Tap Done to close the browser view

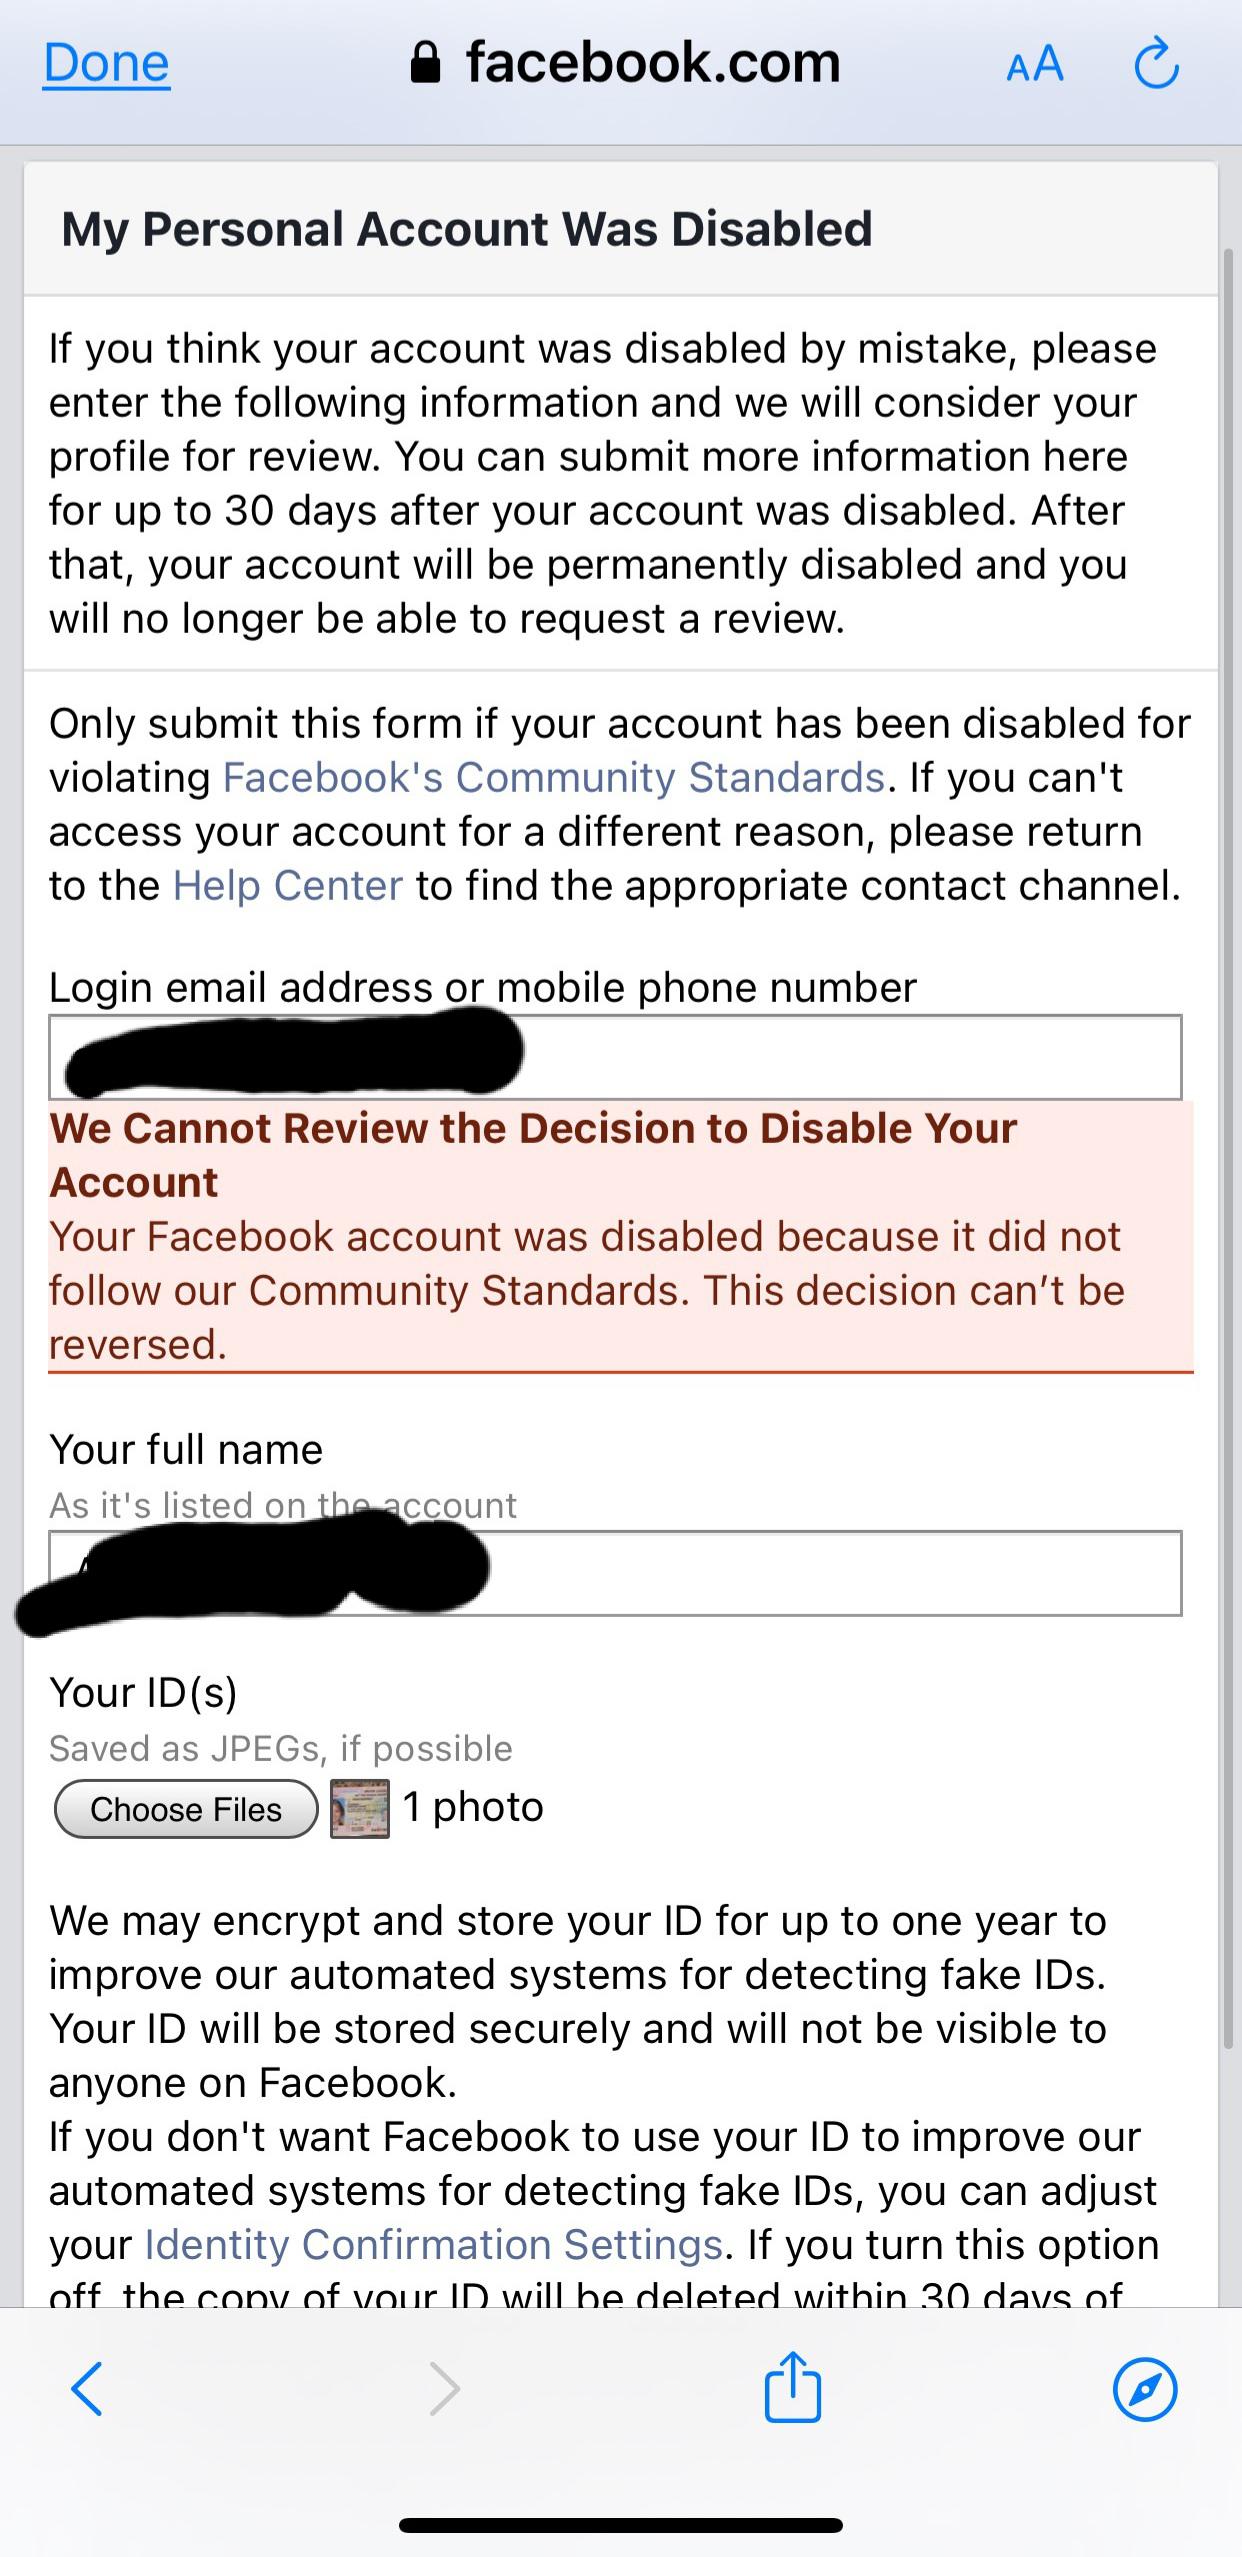click(105, 63)
